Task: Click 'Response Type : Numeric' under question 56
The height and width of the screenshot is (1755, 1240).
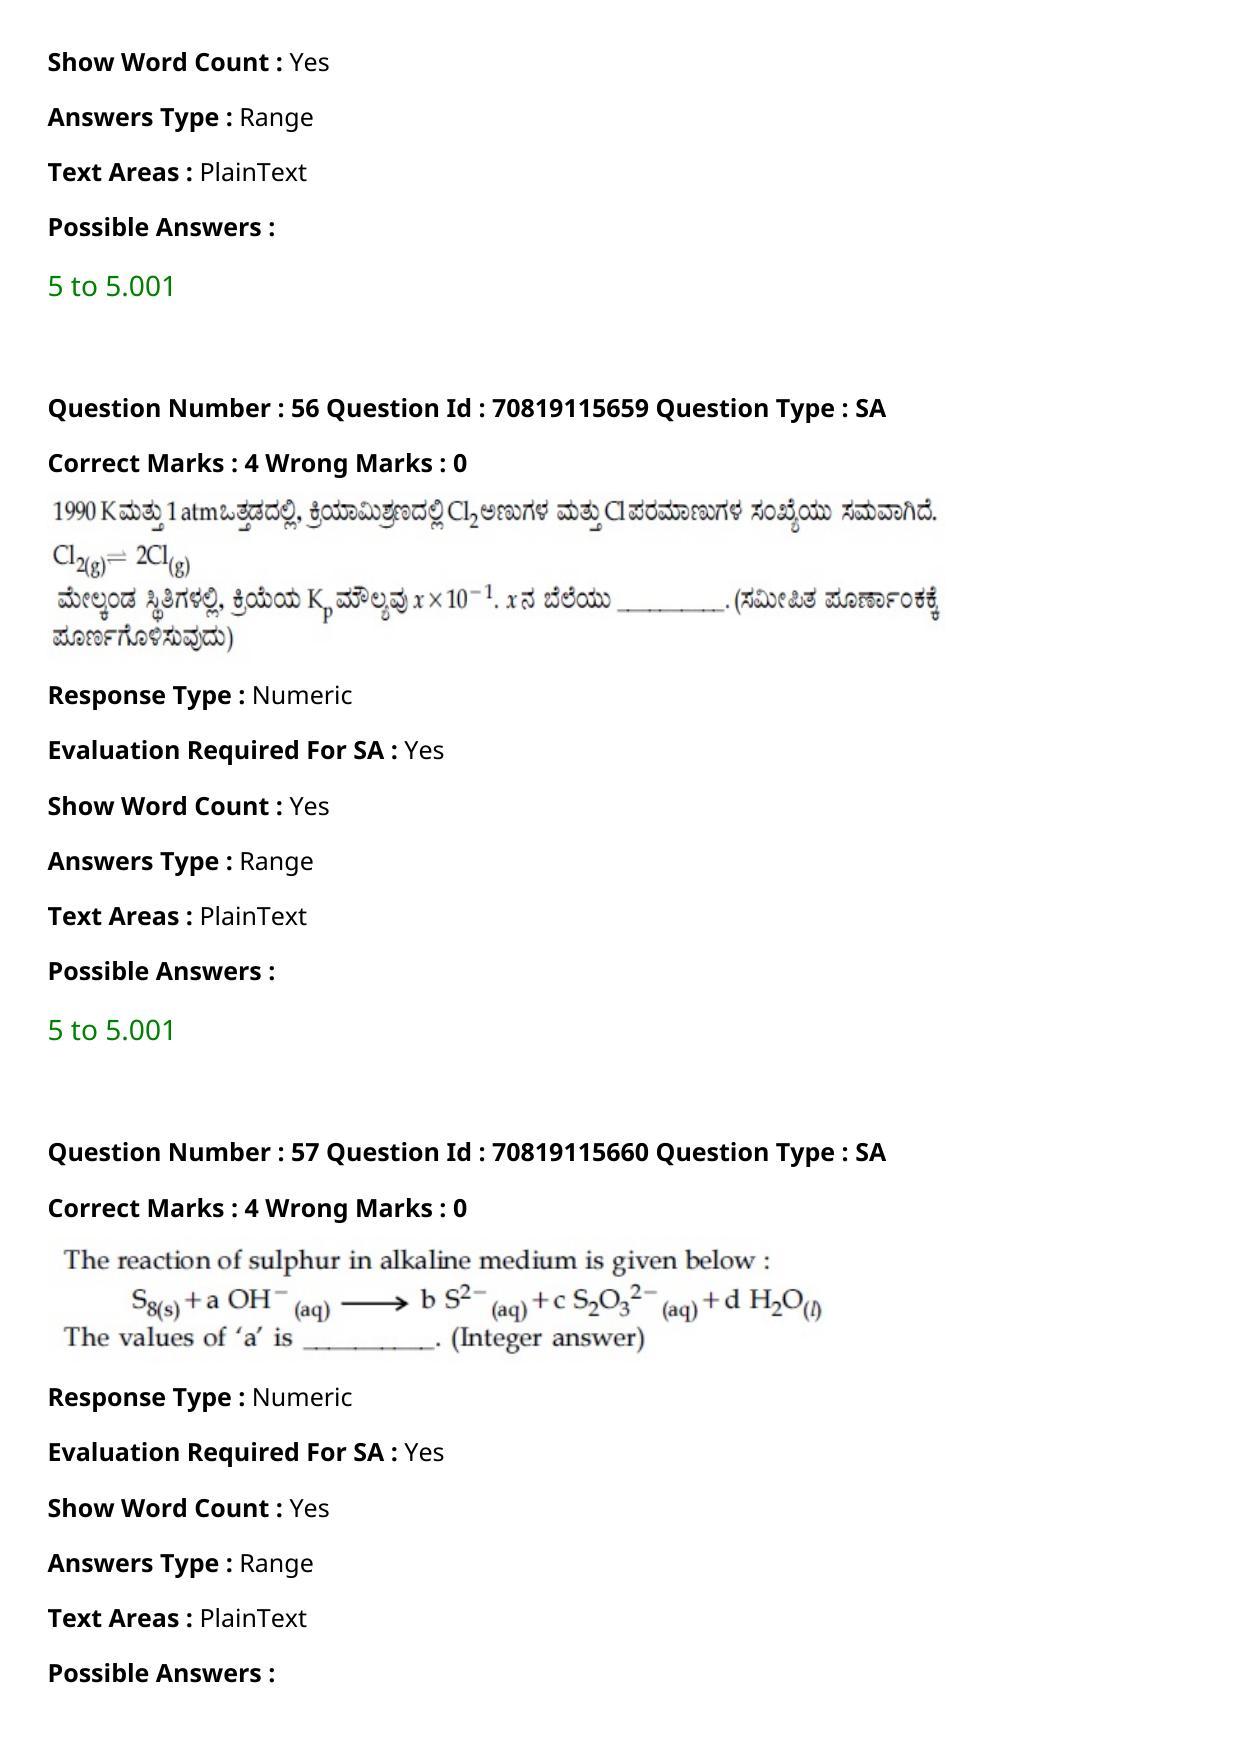Action: click(x=200, y=695)
